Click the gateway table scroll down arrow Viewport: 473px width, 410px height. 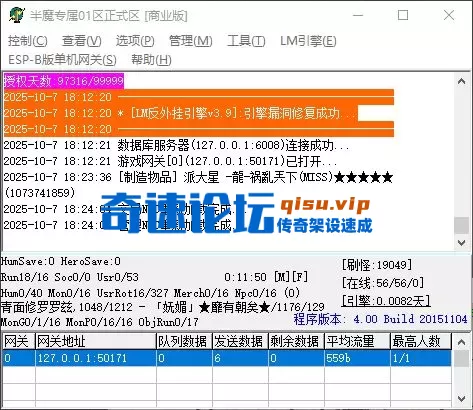tap(462, 398)
